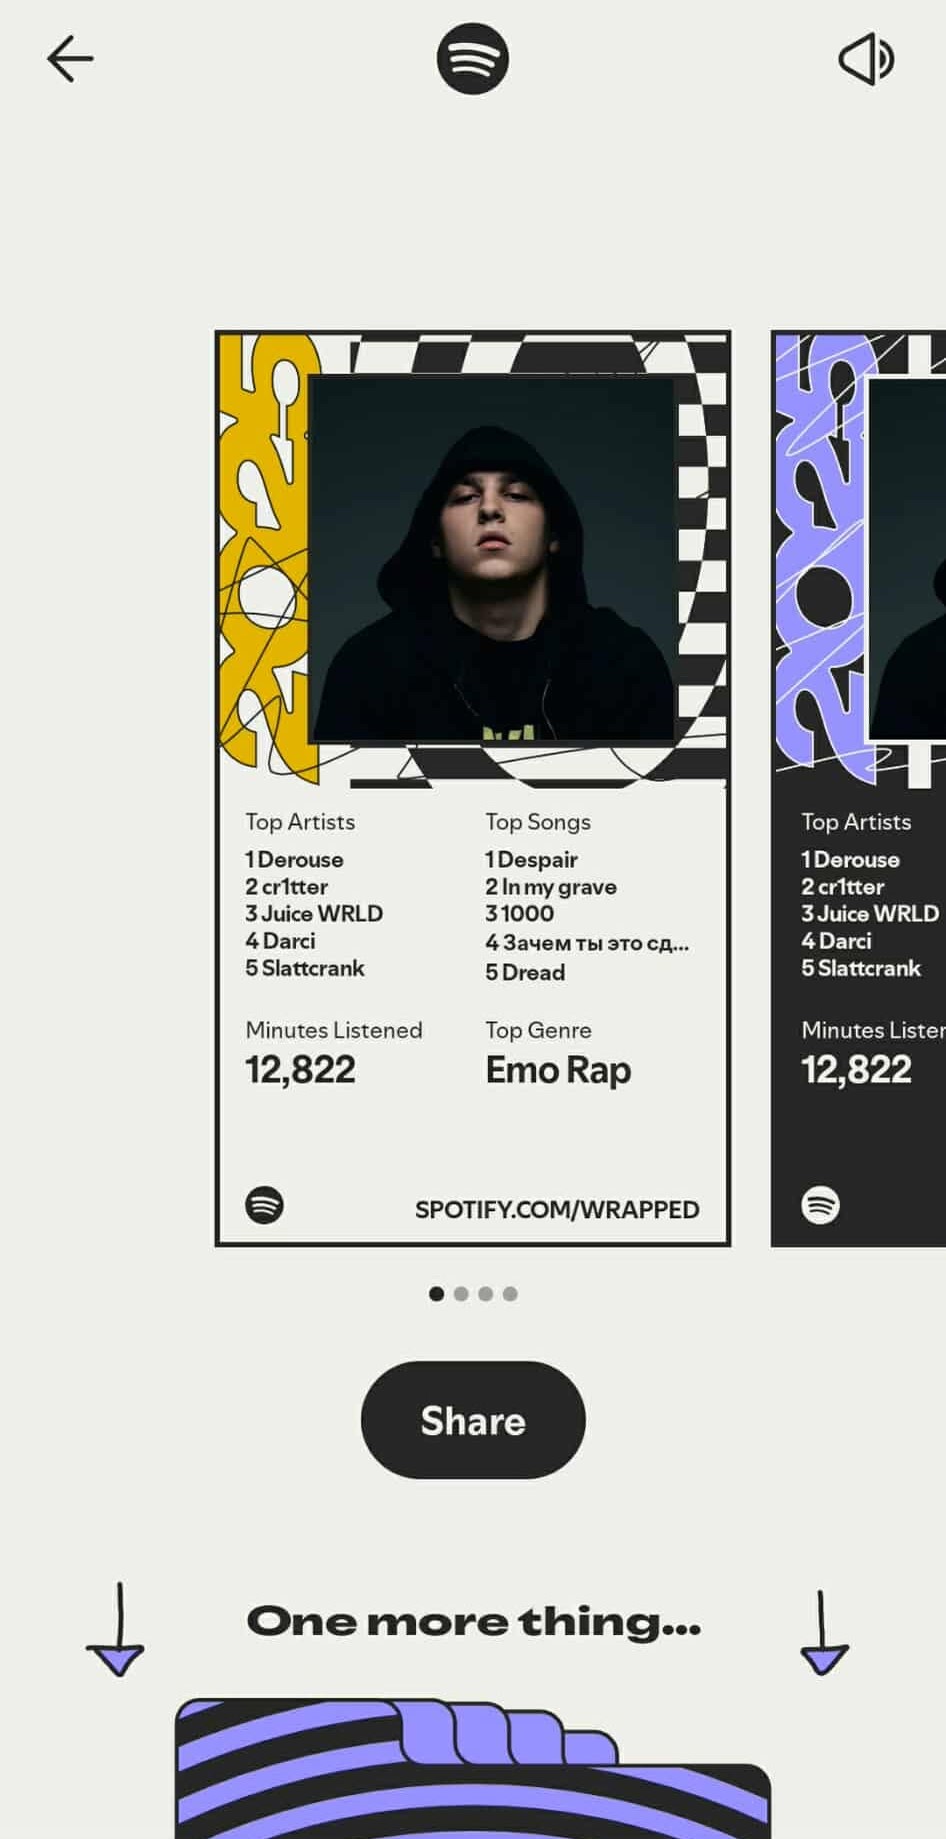Select the second carousel page dot
The width and height of the screenshot is (946, 1839).
point(461,1294)
